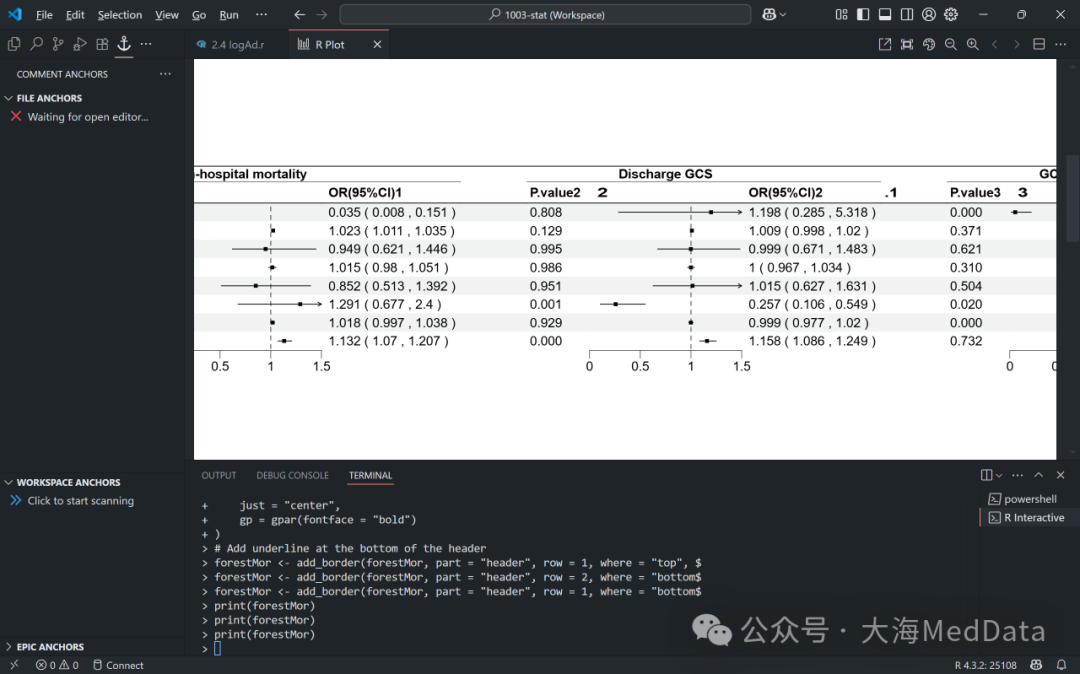Open the notifications bell in status bar
The width and height of the screenshot is (1080, 674).
(x=1061, y=664)
